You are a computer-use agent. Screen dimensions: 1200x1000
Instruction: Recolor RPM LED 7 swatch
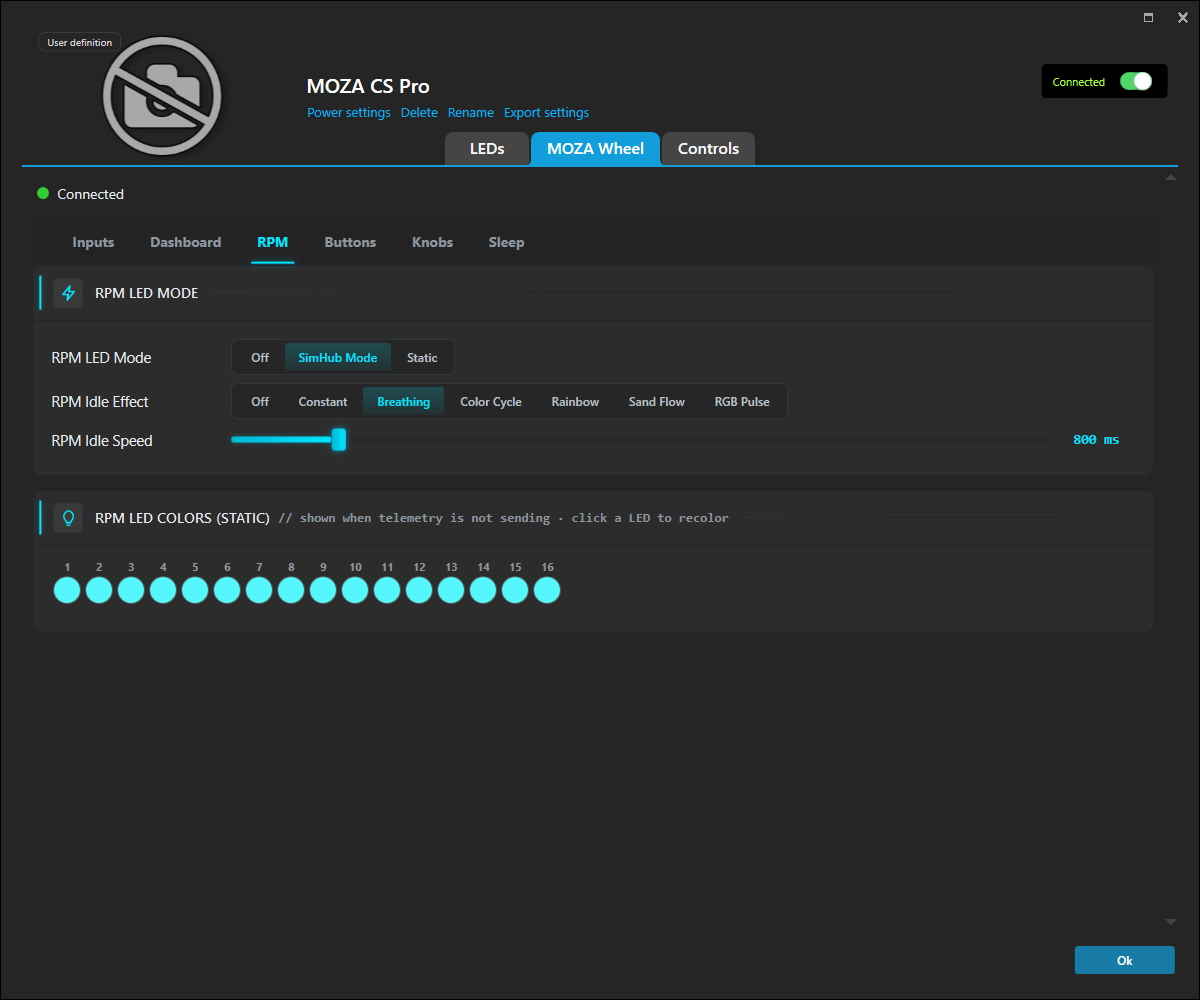259,590
